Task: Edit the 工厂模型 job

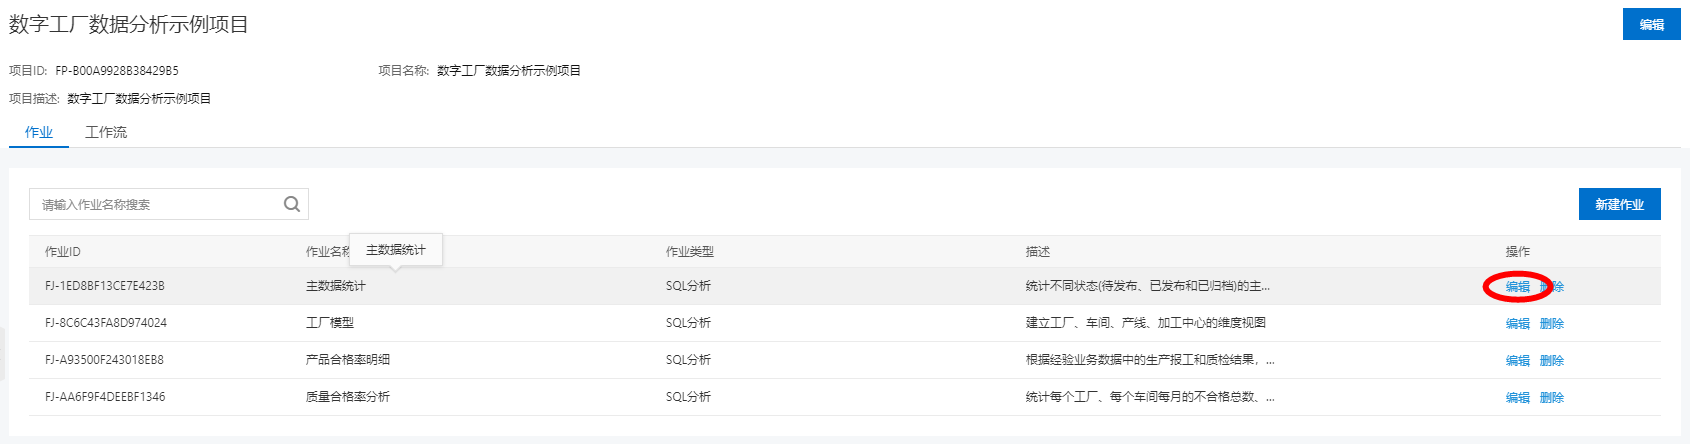Action: [x=1517, y=324]
